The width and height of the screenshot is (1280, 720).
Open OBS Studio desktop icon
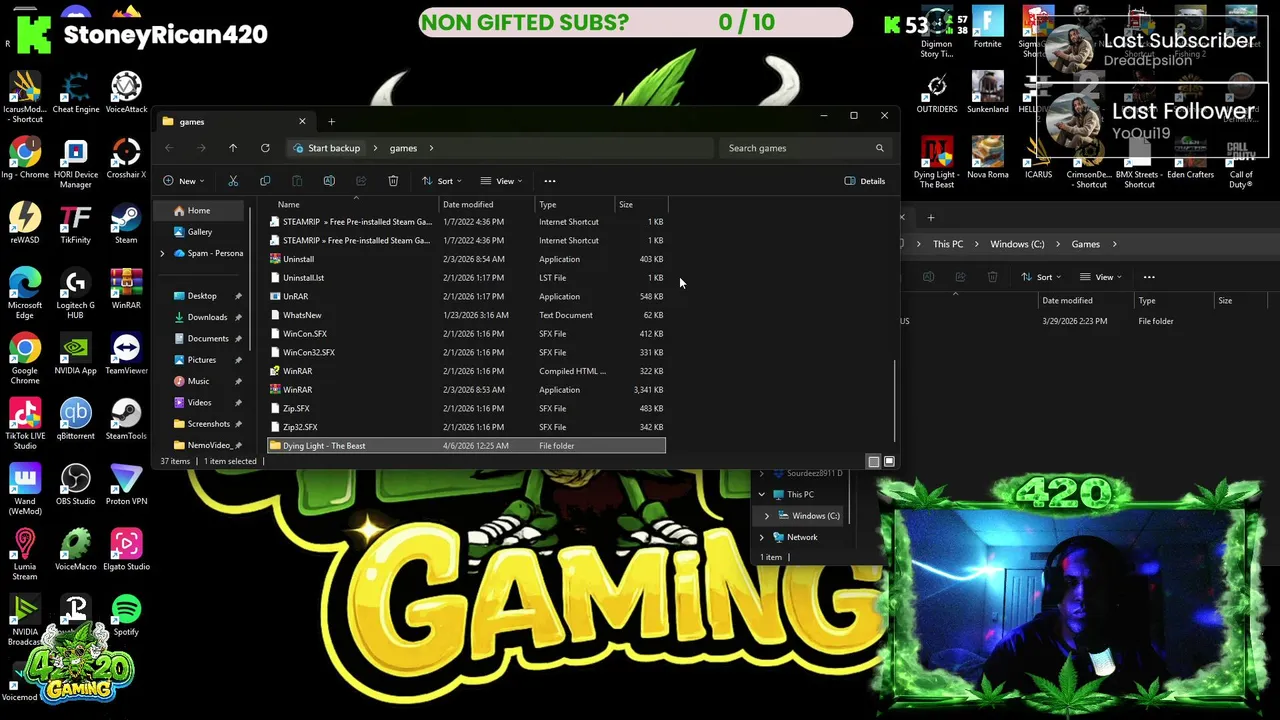click(76, 484)
